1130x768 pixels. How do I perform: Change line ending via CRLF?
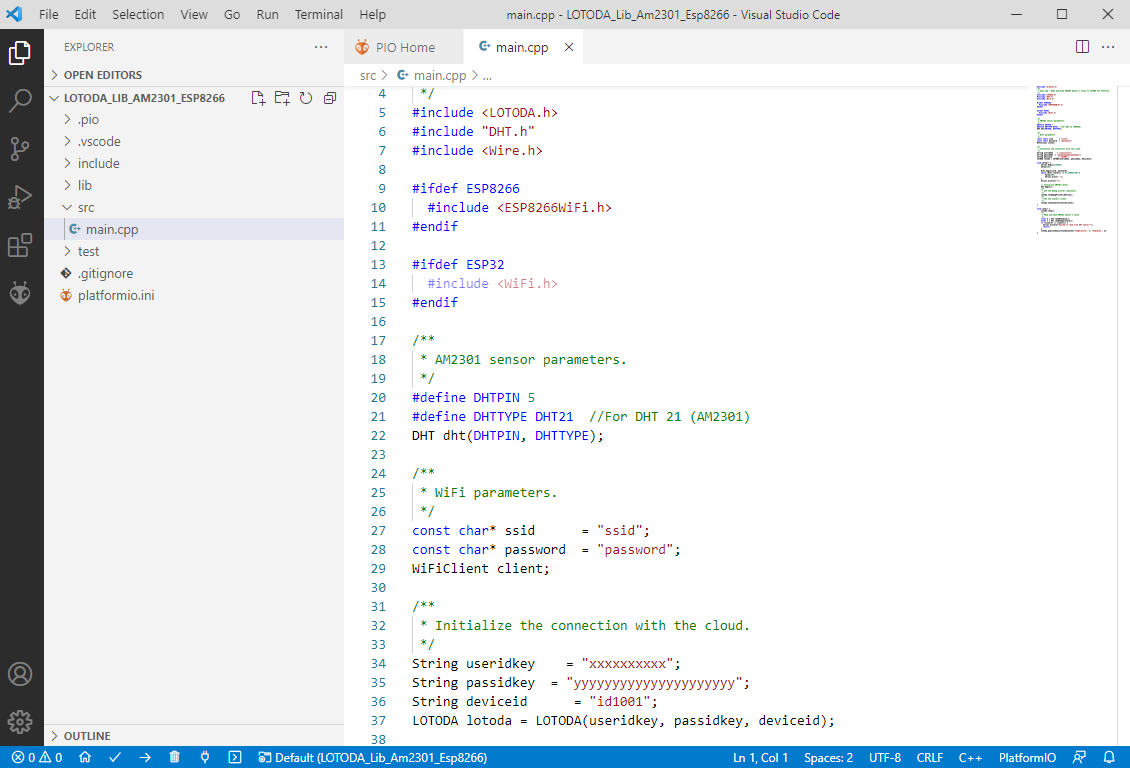(x=930, y=757)
